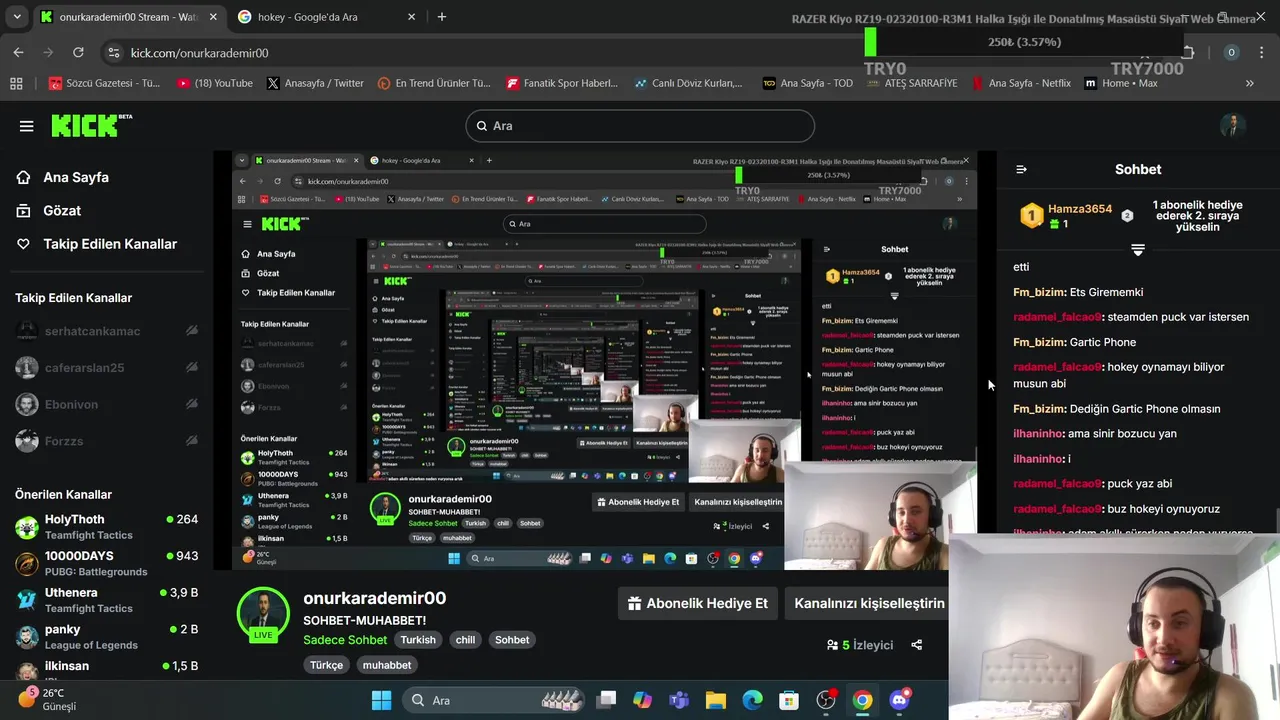1280x720 pixels.
Task: Open serhatcankamac in followed channels
Action: (107, 331)
